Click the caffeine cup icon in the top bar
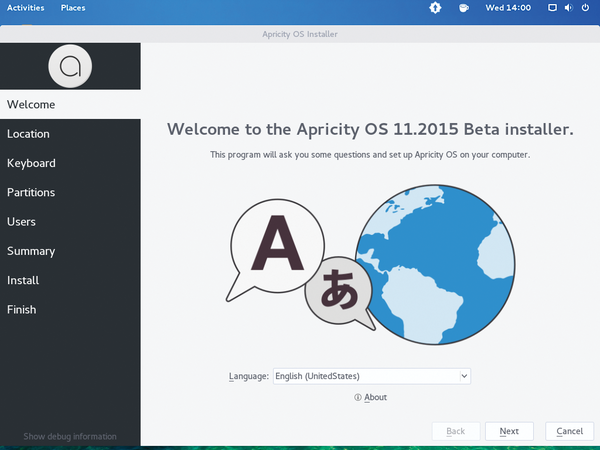The image size is (600, 450). pos(463,8)
